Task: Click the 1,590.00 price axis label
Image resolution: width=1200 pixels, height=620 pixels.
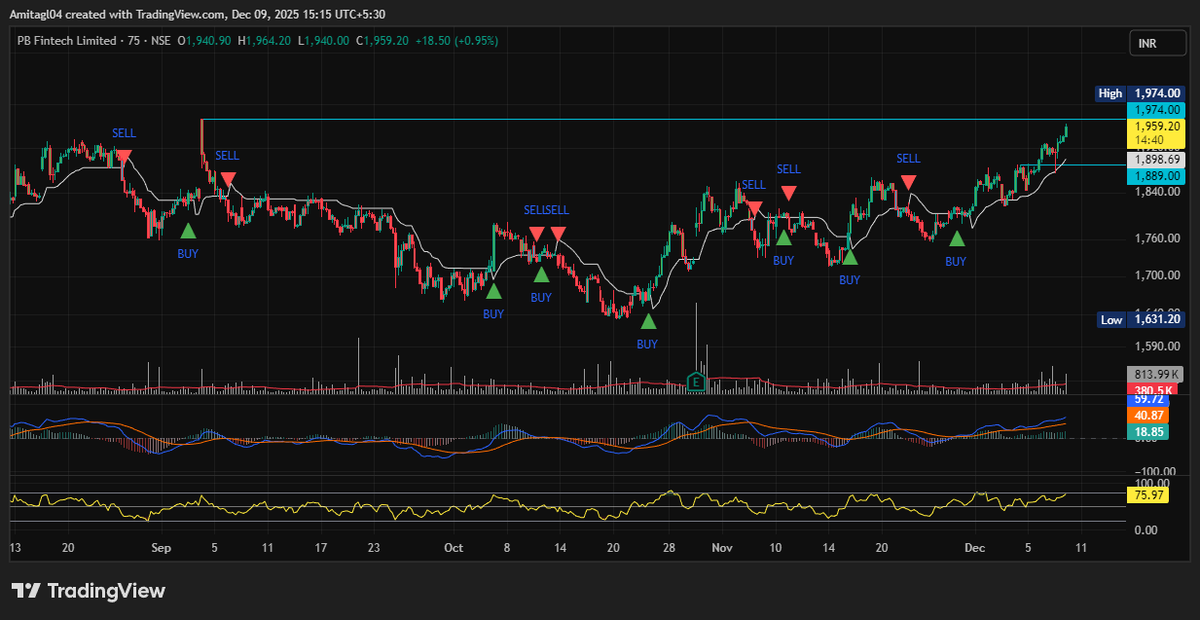Action: point(1156,347)
